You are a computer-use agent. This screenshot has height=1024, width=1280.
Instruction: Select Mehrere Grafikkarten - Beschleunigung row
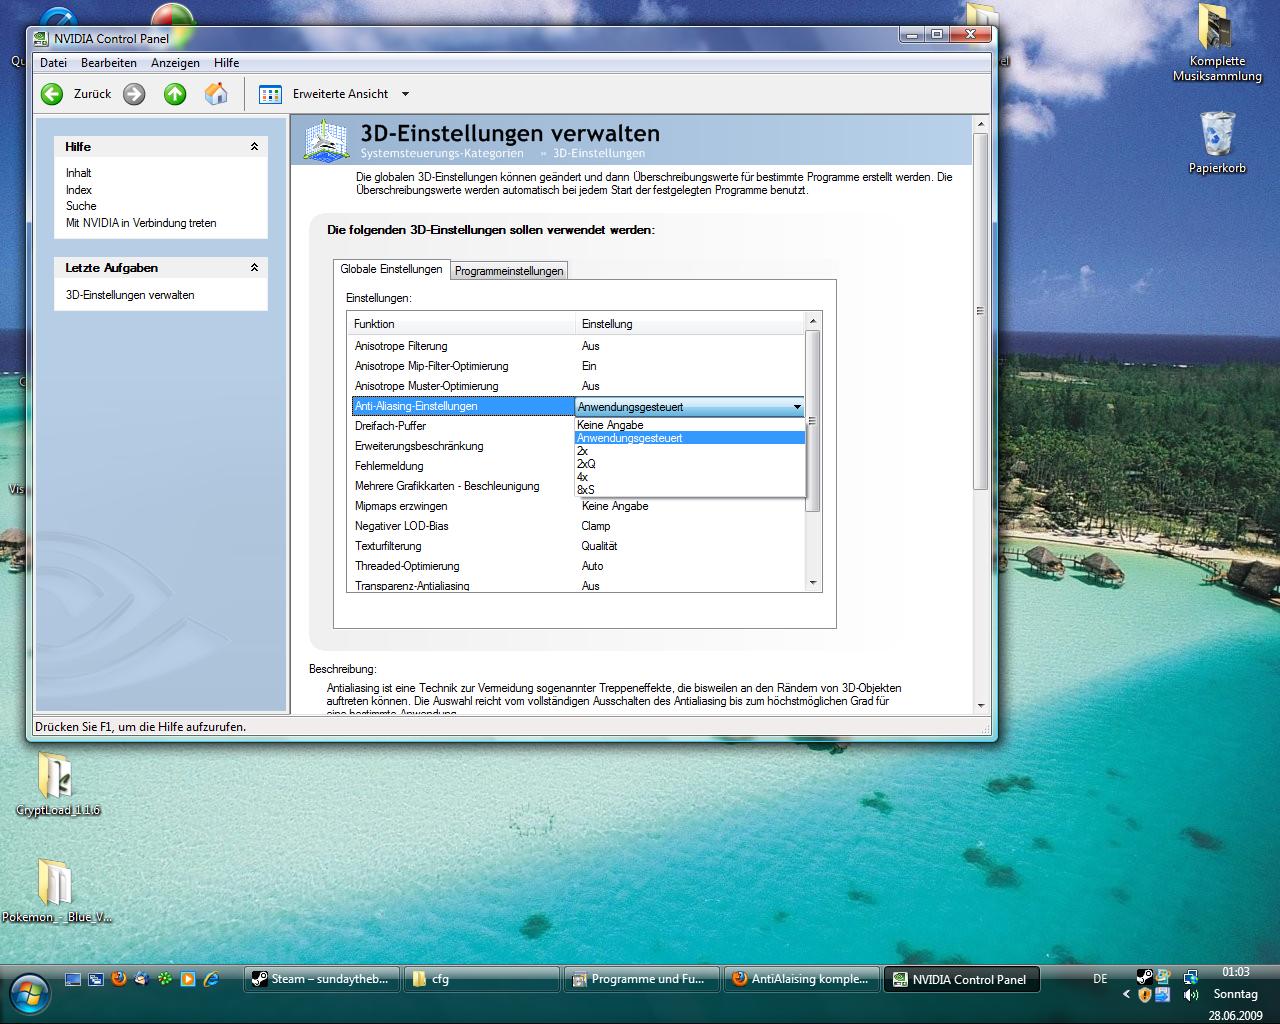[461, 486]
